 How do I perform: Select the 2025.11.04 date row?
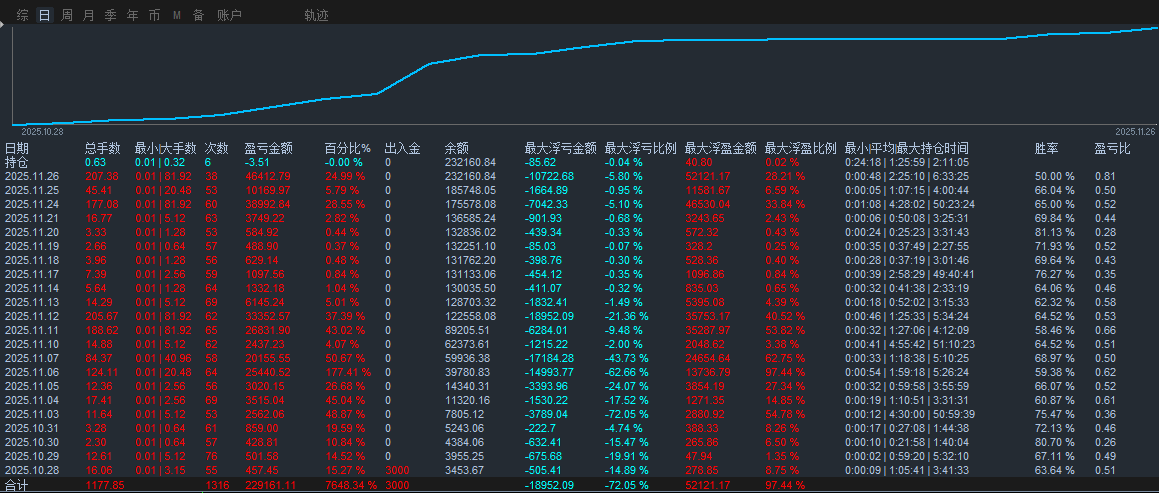click(580, 401)
